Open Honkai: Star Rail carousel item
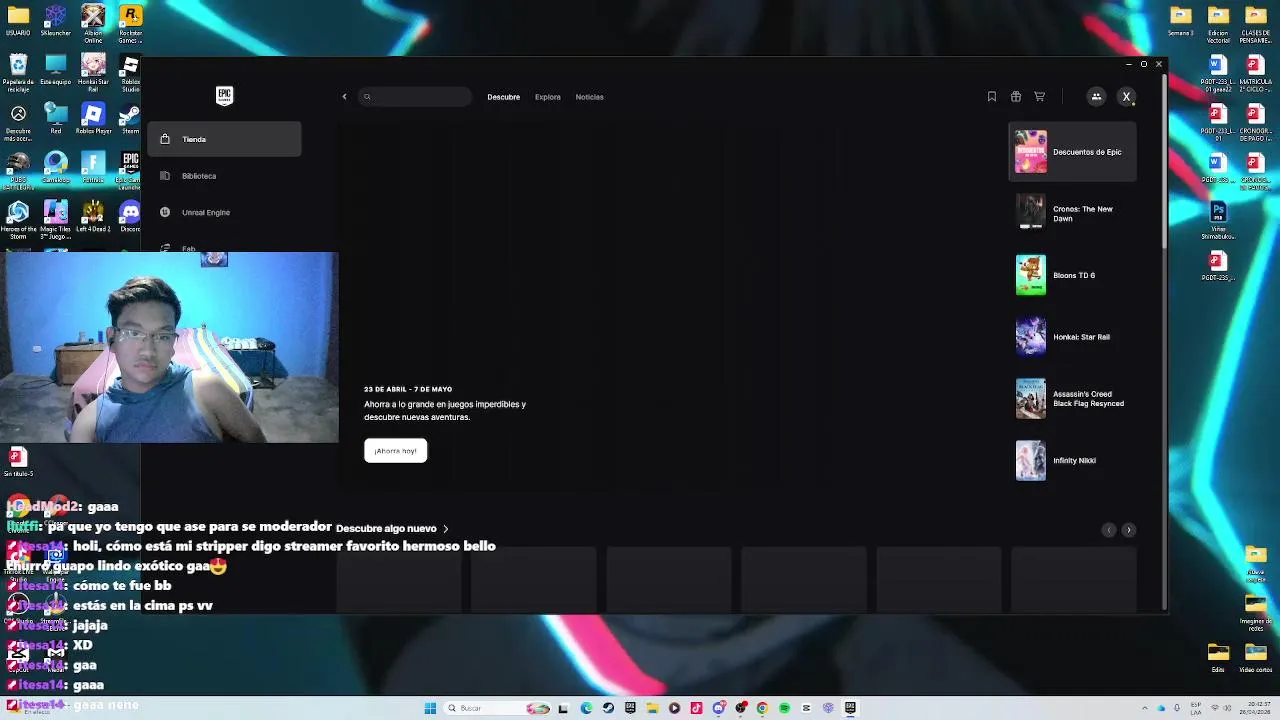Screen dimensions: 1280x720 pos(1072,337)
